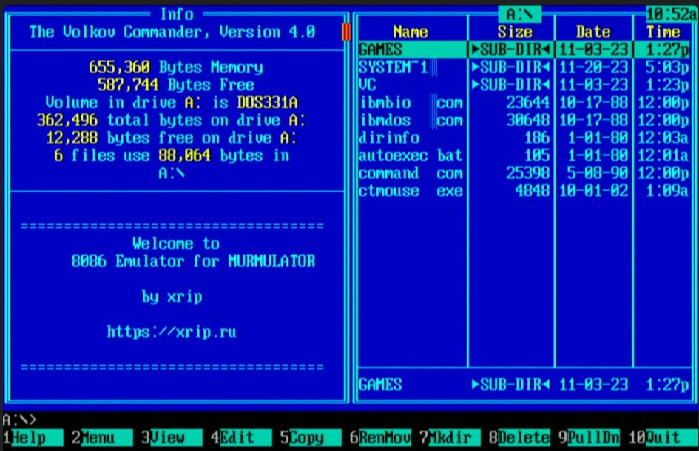Click size 23644 of ibmbio
This screenshot has width=699, height=451.
click(x=528, y=102)
